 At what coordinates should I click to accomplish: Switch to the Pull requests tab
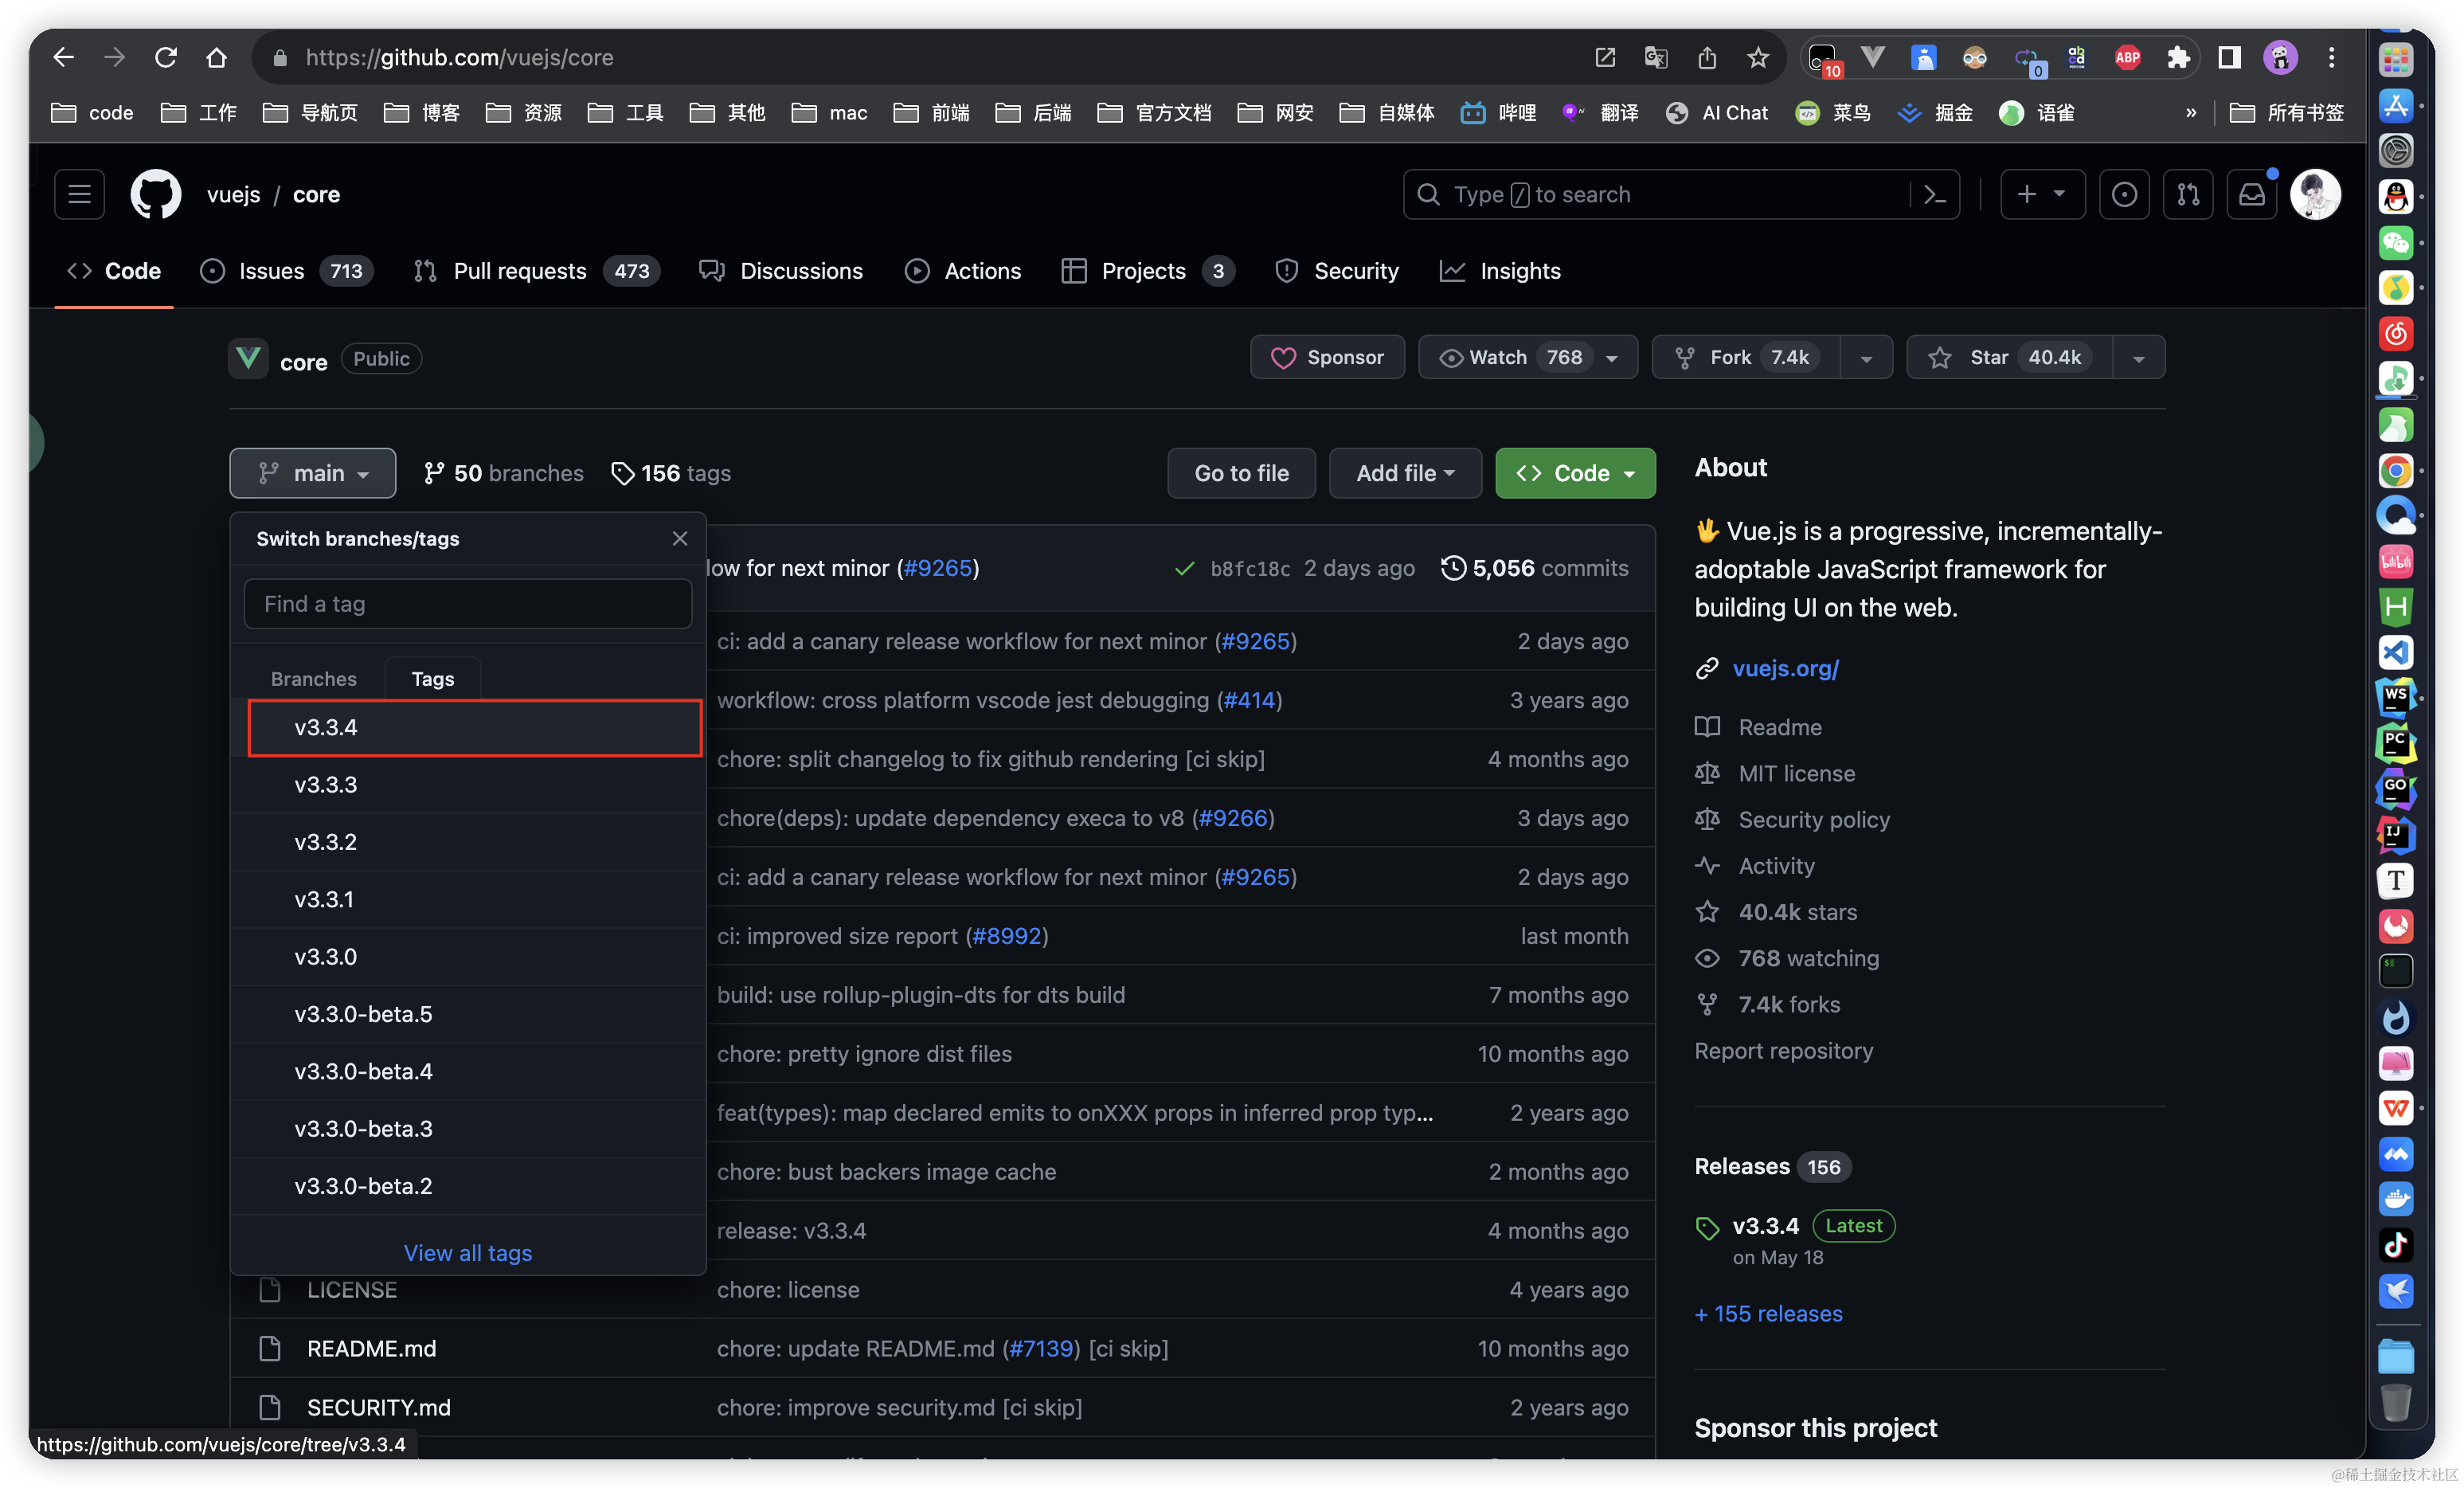537,271
